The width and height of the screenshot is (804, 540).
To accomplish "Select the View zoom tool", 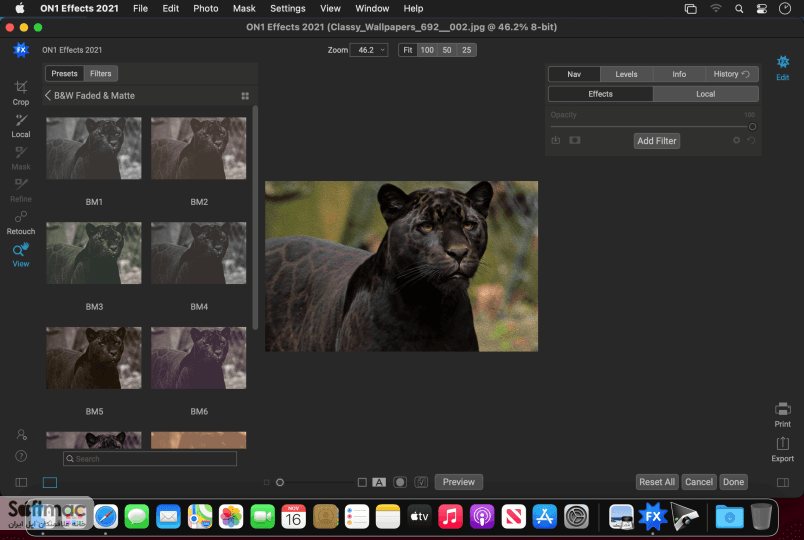I will click(x=21, y=255).
